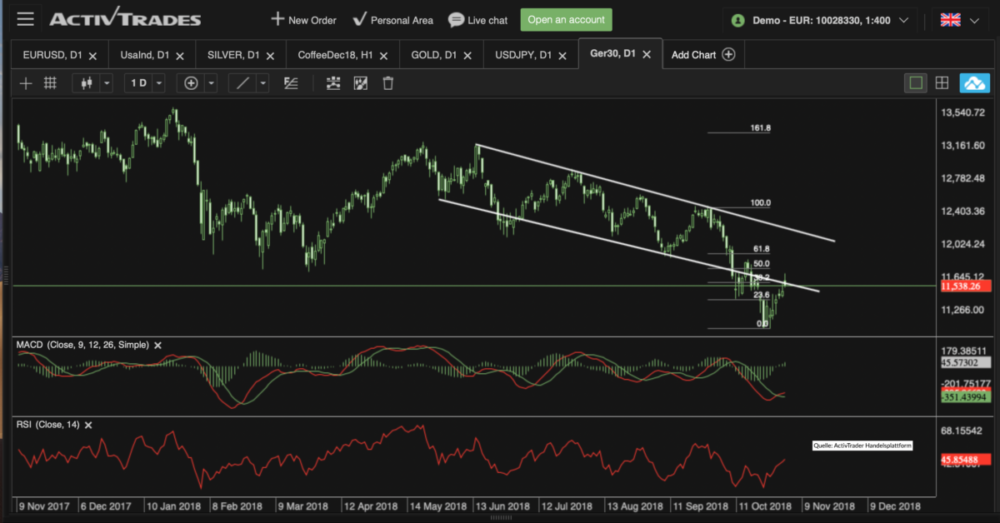Close the SILVER, D1 tab
The height and width of the screenshot is (523, 1000).
(270, 56)
